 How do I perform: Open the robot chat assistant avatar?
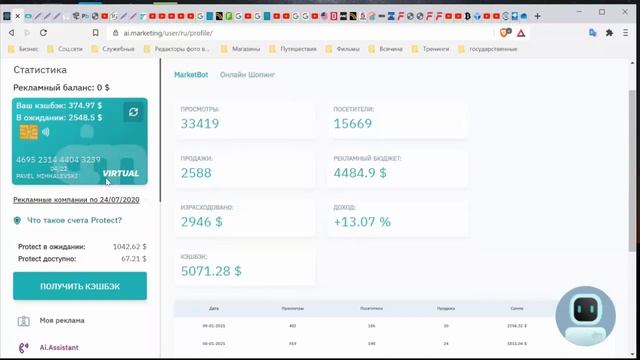click(x=586, y=316)
